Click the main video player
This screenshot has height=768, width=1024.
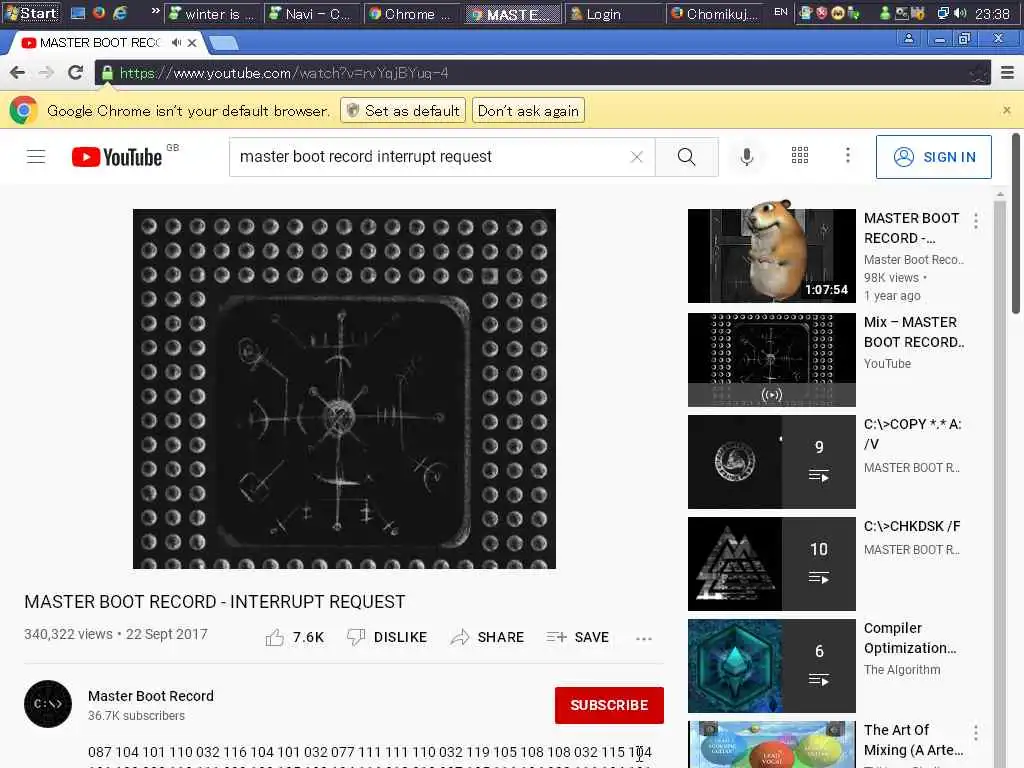pyautogui.click(x=344, y=389)
